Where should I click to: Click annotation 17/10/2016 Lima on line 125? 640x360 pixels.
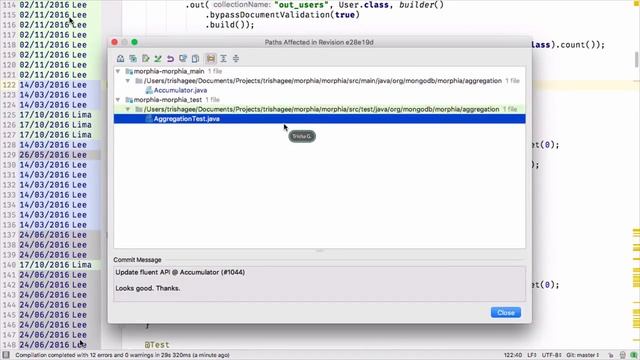(x=56, y=115)
